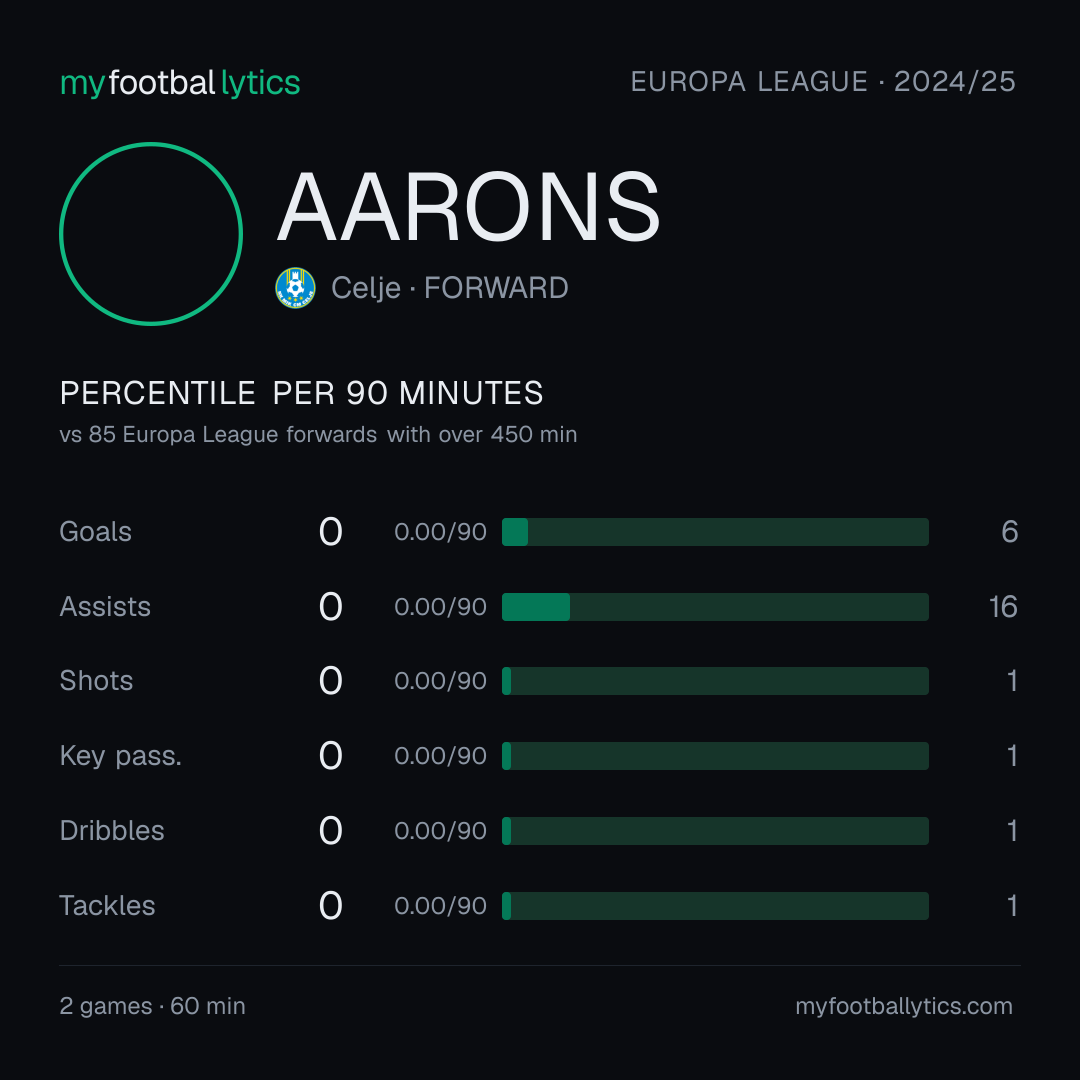
Task: Click the Percentile Per 90 Minutes heading
Action: click(x=302, y=393)
